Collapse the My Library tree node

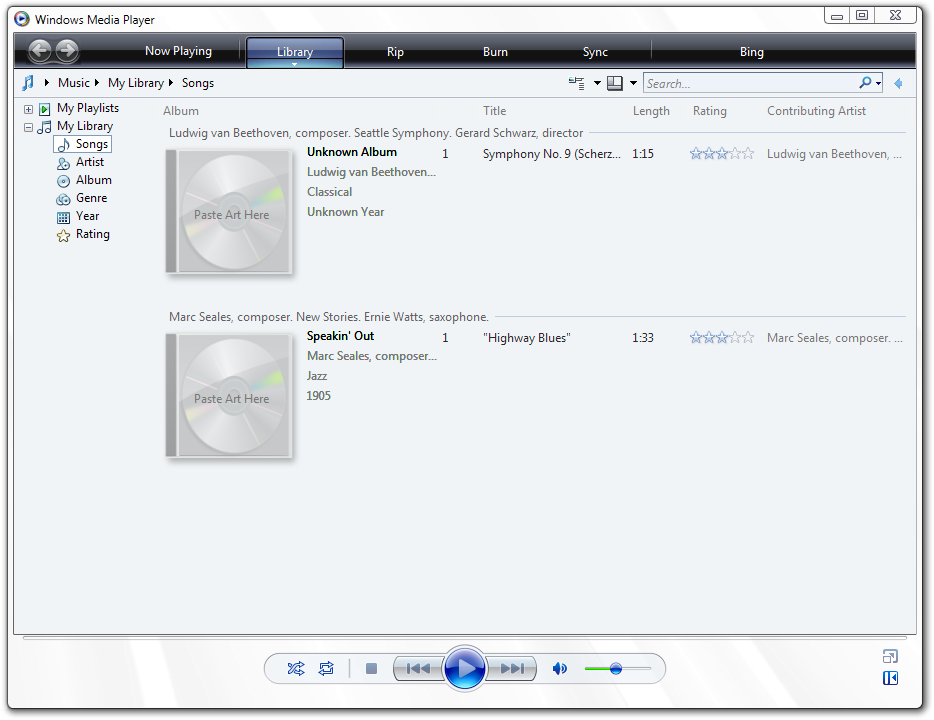pyautogui.click(x=28, y=127)
